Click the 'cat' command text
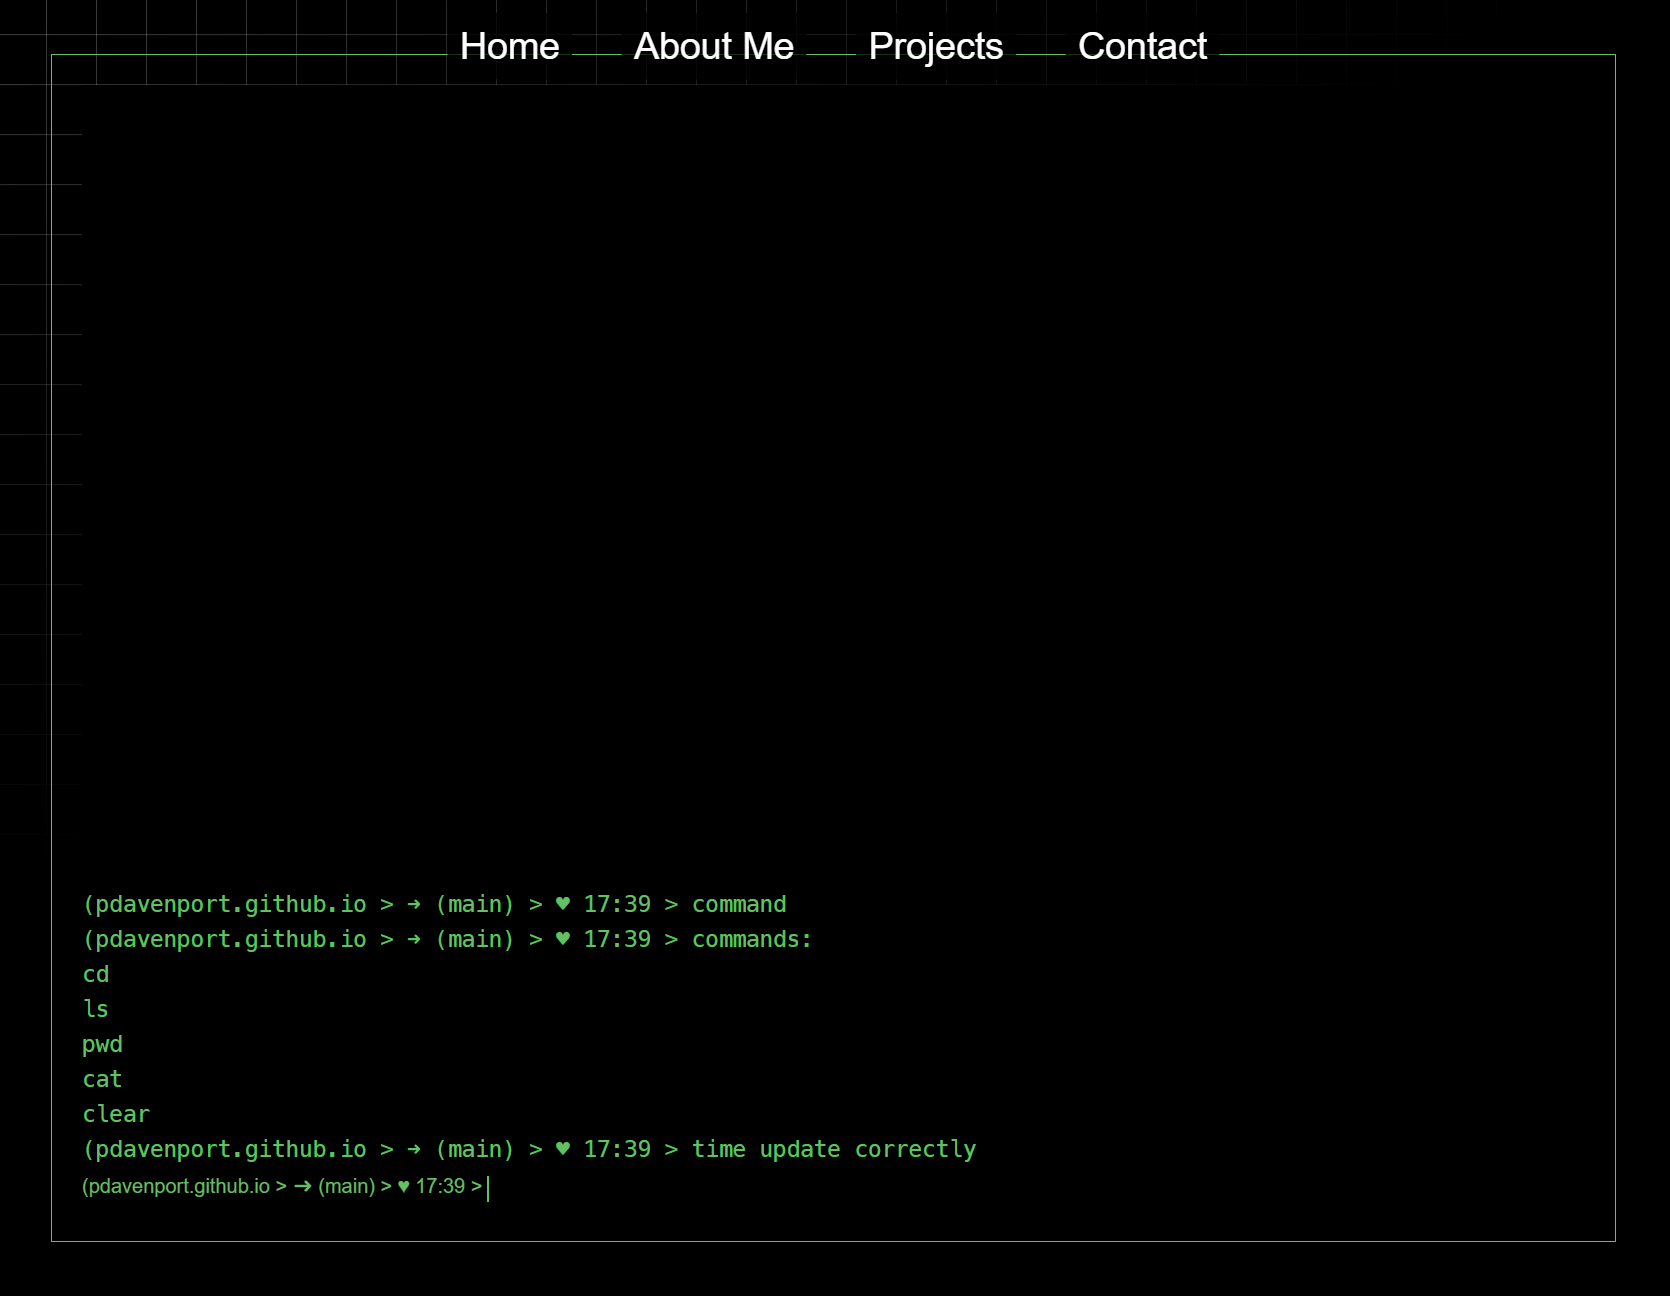This screenshot has height=1296, width=1670. (101, 1079)
